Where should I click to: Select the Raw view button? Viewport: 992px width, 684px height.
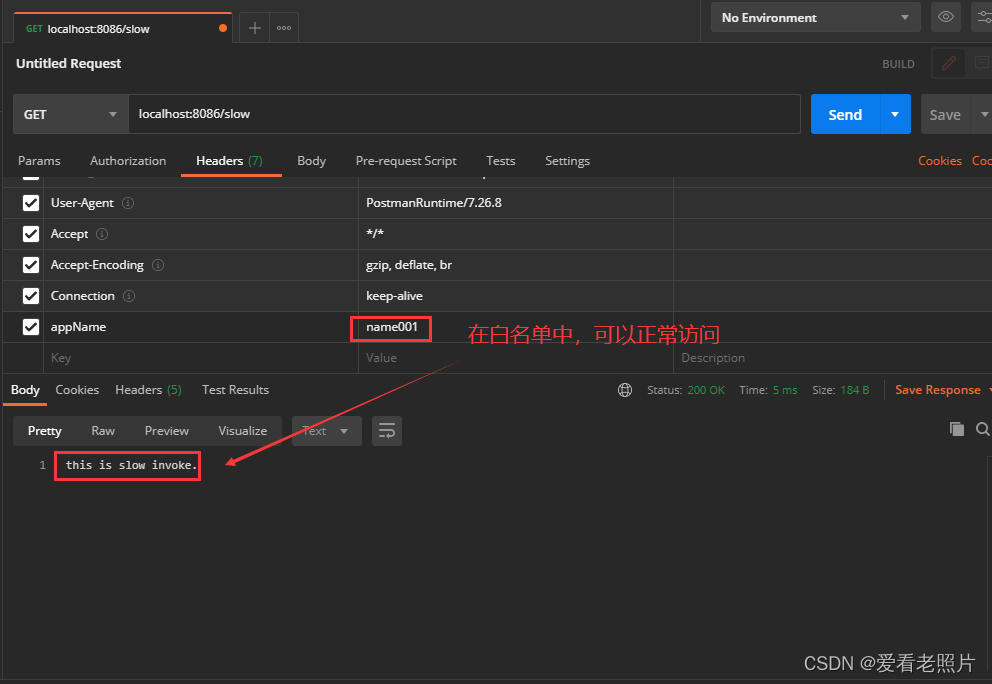point(103,431)
